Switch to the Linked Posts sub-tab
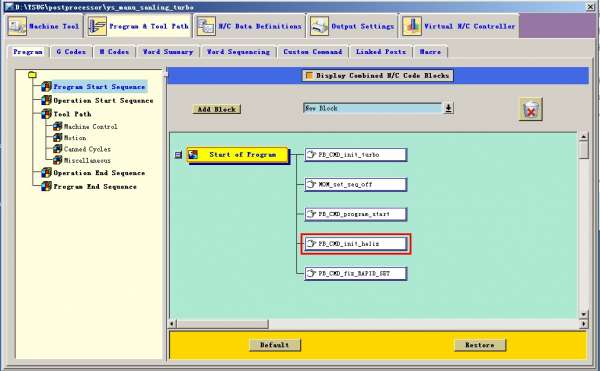This screenshot has height=371, width=600. tap(381, 52)
